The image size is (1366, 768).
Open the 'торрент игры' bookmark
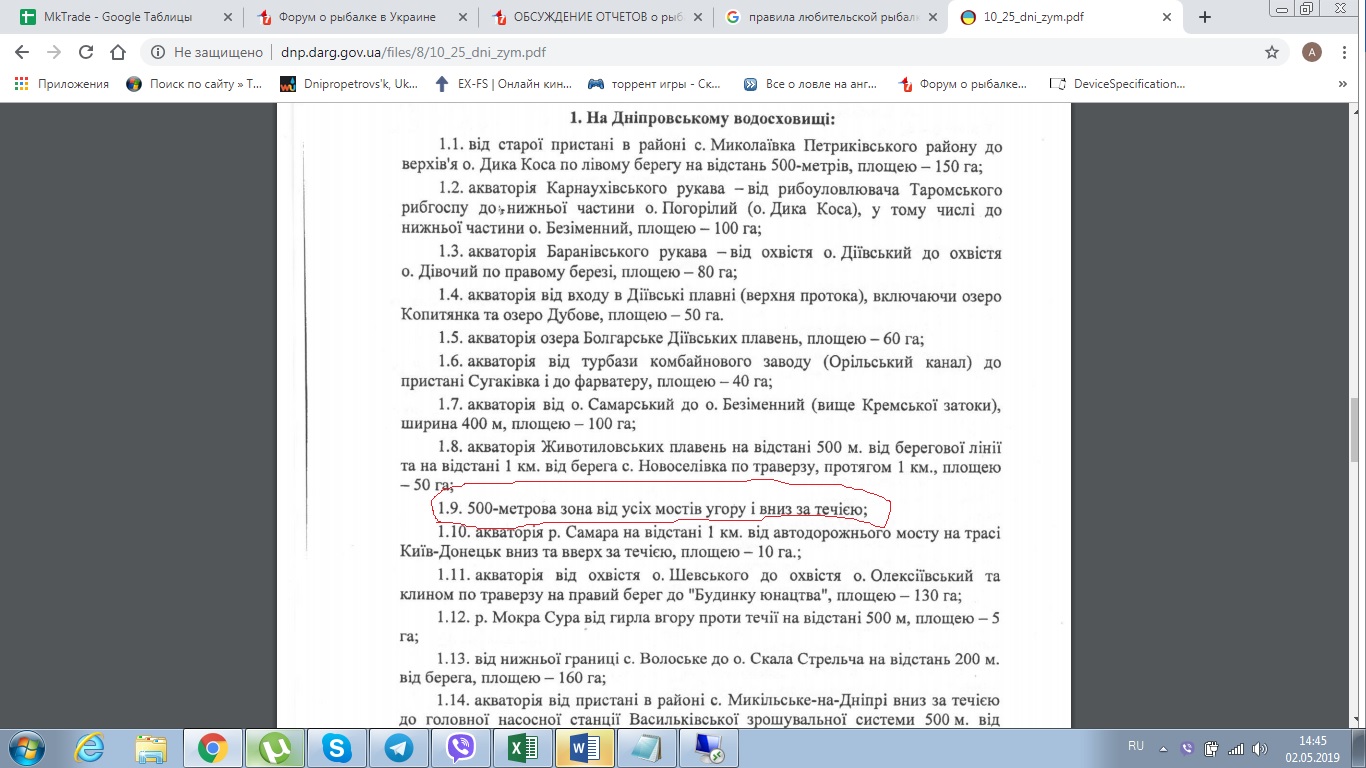click(660, 84)
